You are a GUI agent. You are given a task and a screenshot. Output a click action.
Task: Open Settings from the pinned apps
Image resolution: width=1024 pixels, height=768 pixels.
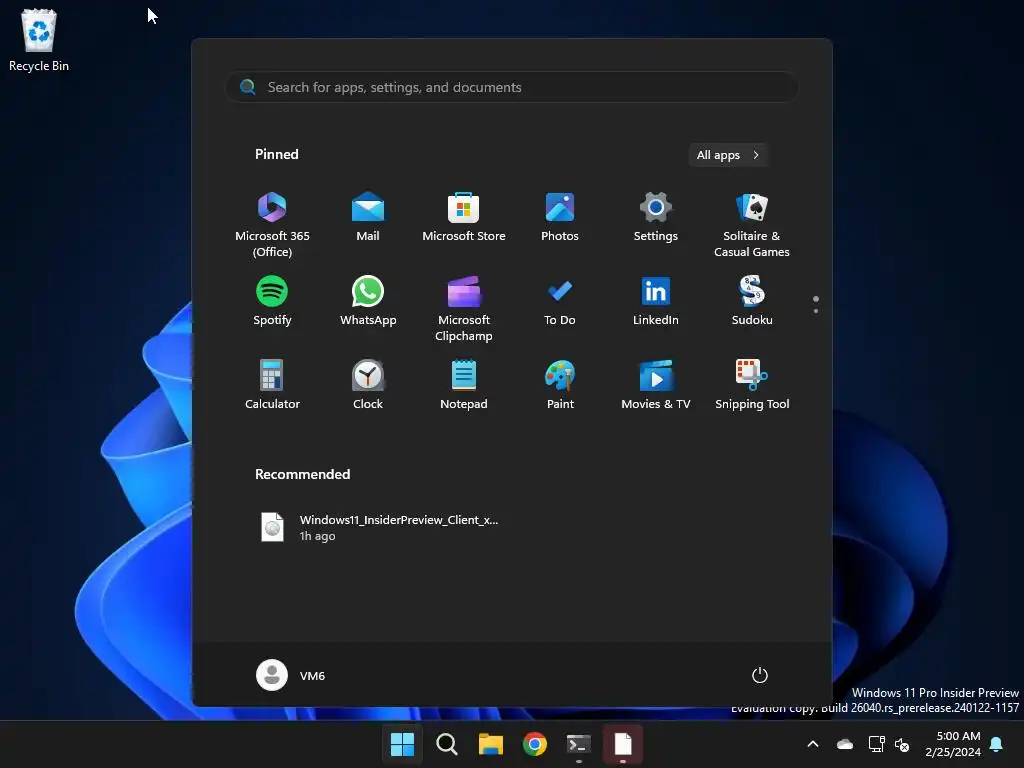coord(656,218)
